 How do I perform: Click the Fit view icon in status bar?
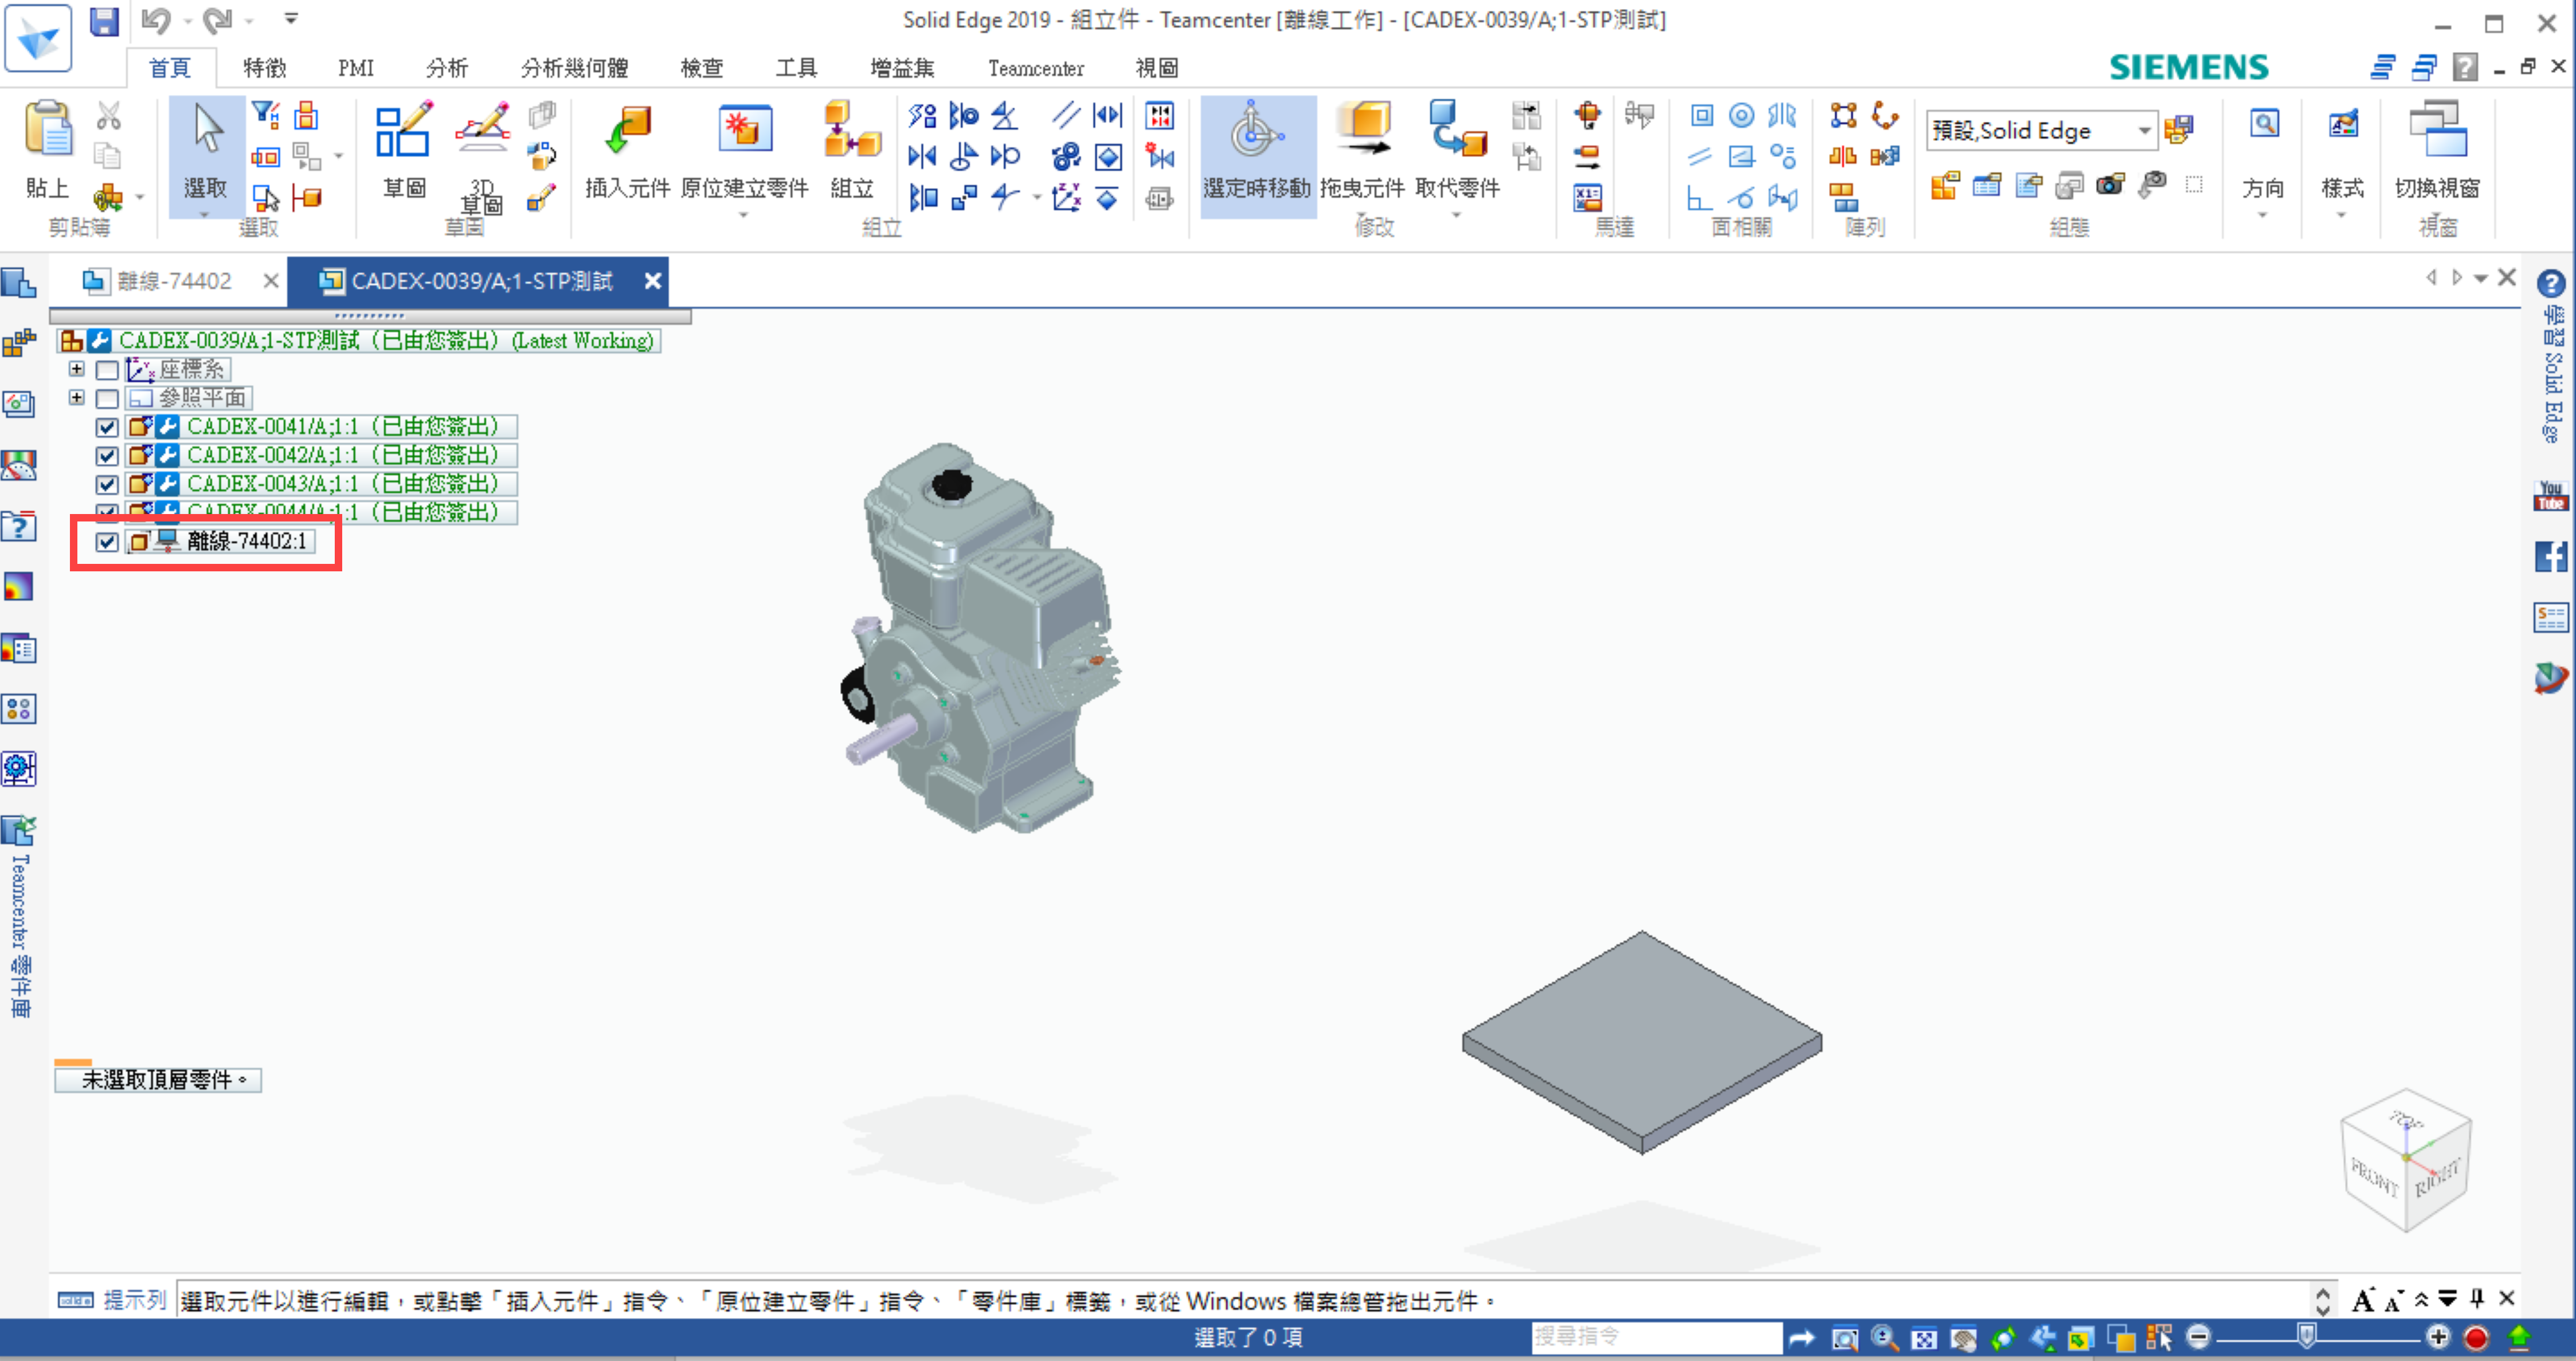pos(1923,1338)
